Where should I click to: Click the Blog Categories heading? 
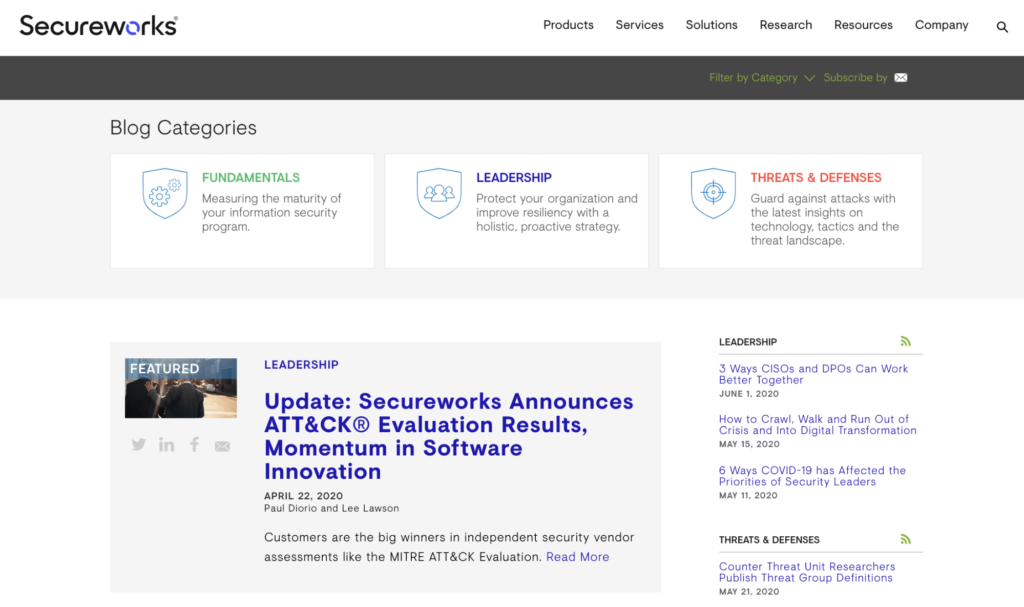pos(183,127)
